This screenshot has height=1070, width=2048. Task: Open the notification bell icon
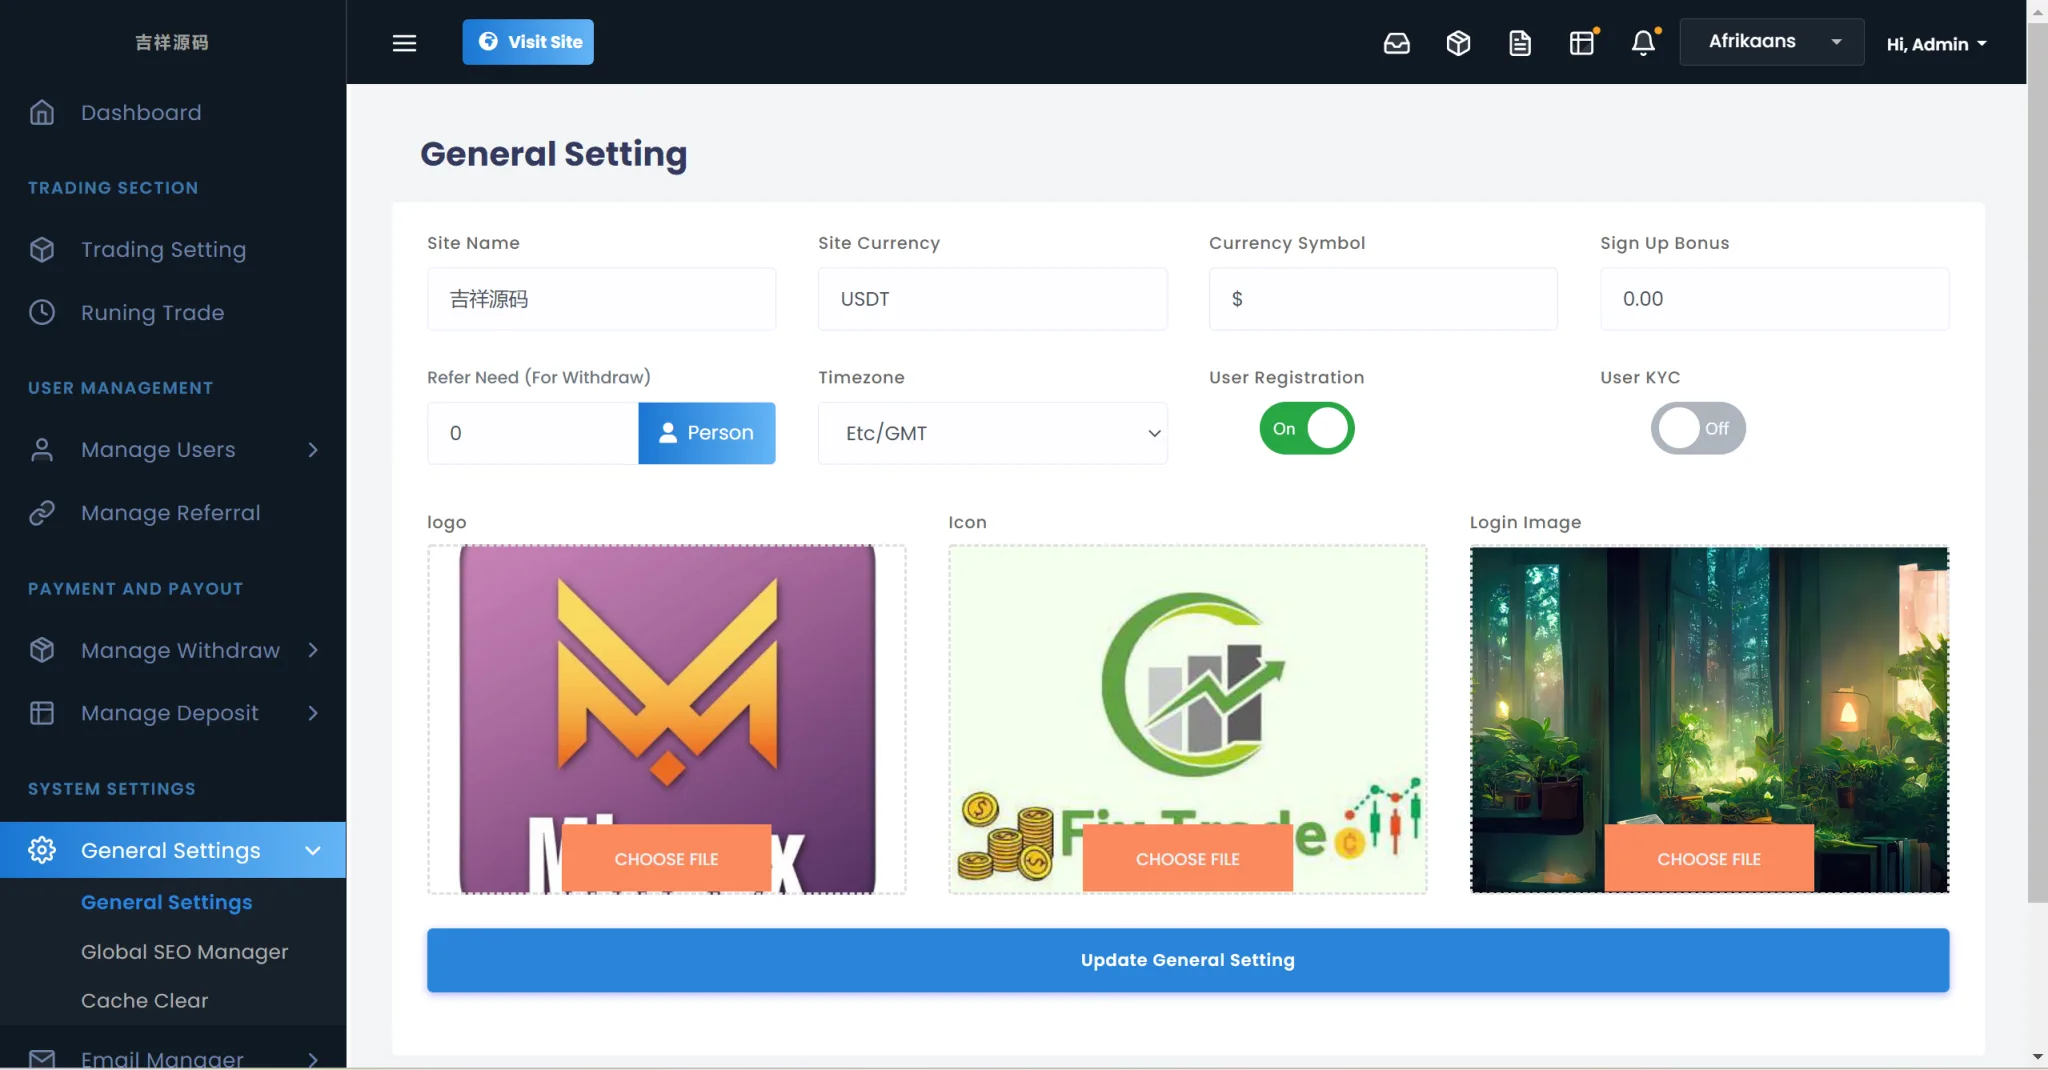1643,43
